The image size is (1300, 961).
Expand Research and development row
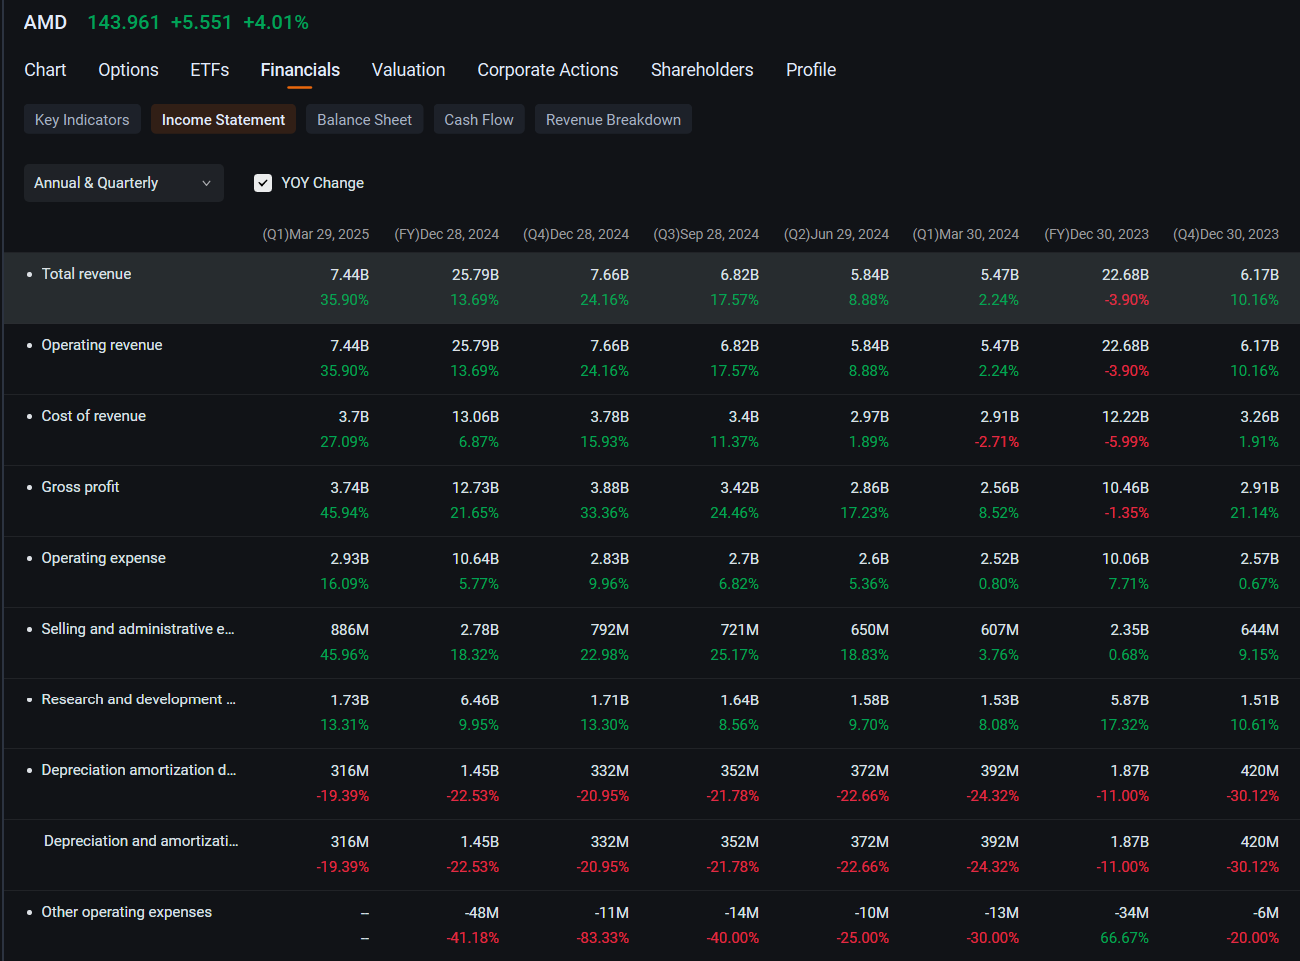coord(29,699)
